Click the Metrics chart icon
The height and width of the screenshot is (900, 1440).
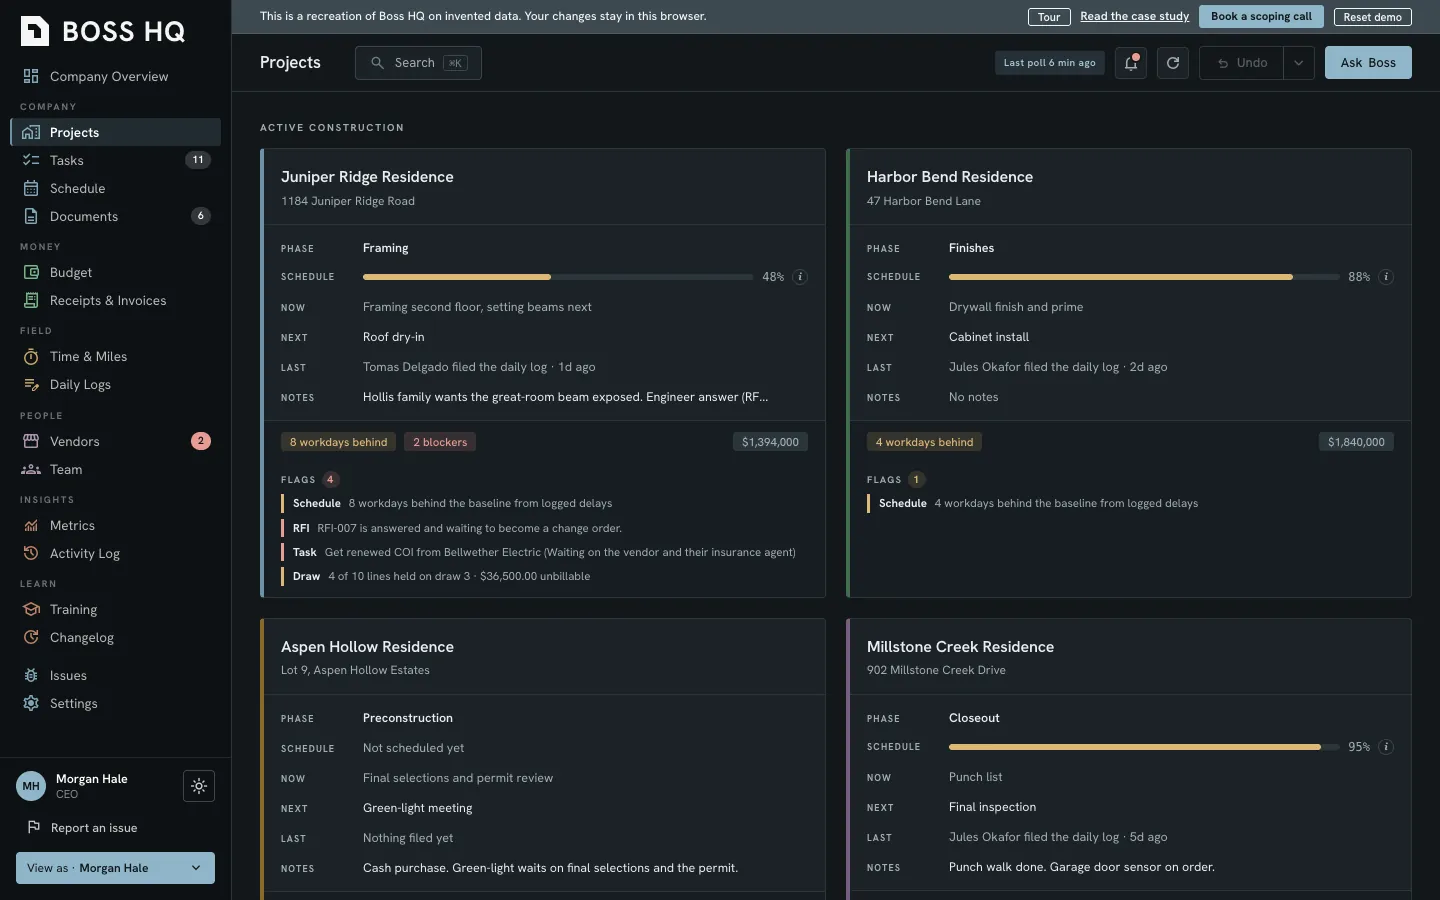click(x=31, y=525)
